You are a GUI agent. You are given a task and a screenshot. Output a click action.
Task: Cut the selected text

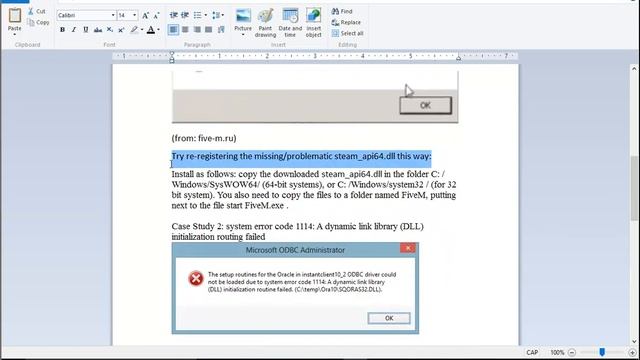[x=37, y=11]
